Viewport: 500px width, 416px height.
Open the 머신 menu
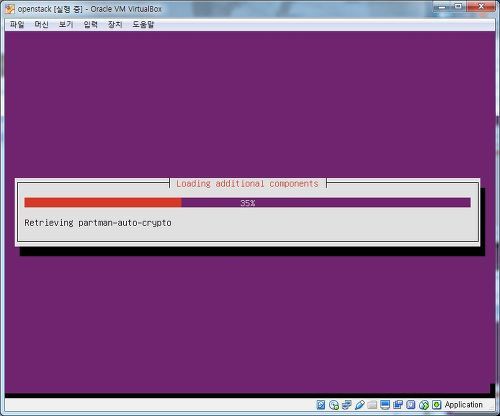coord(41,24)
